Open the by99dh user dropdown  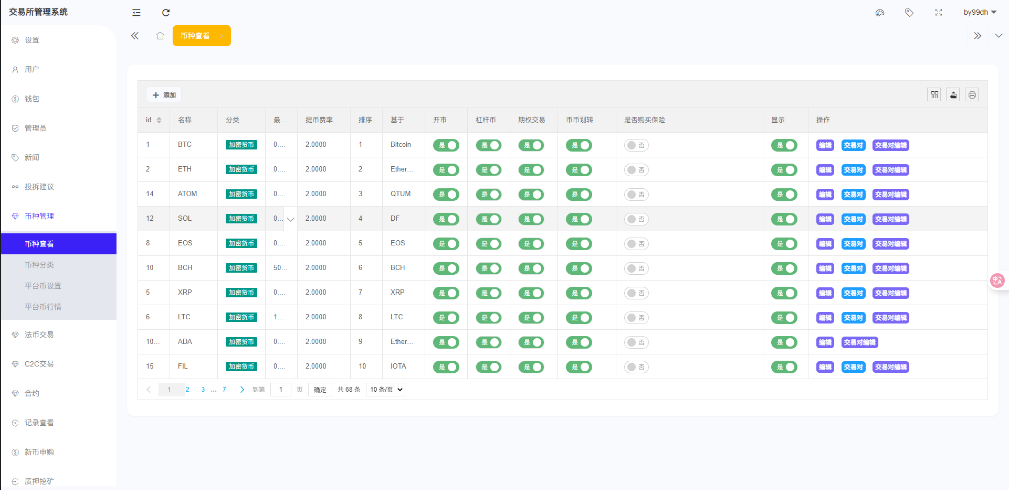[x=979, y=12]
